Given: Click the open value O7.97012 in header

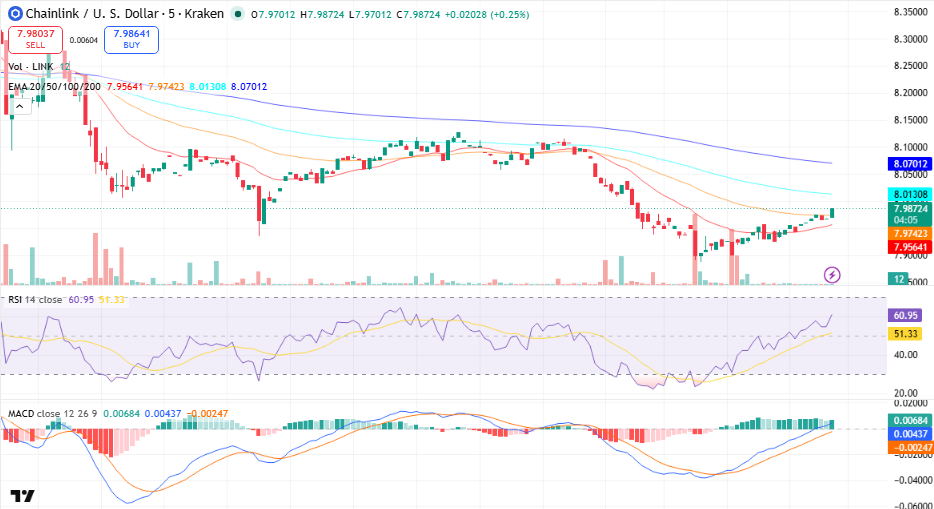Looking at the screenshot, I should point(273,14).
